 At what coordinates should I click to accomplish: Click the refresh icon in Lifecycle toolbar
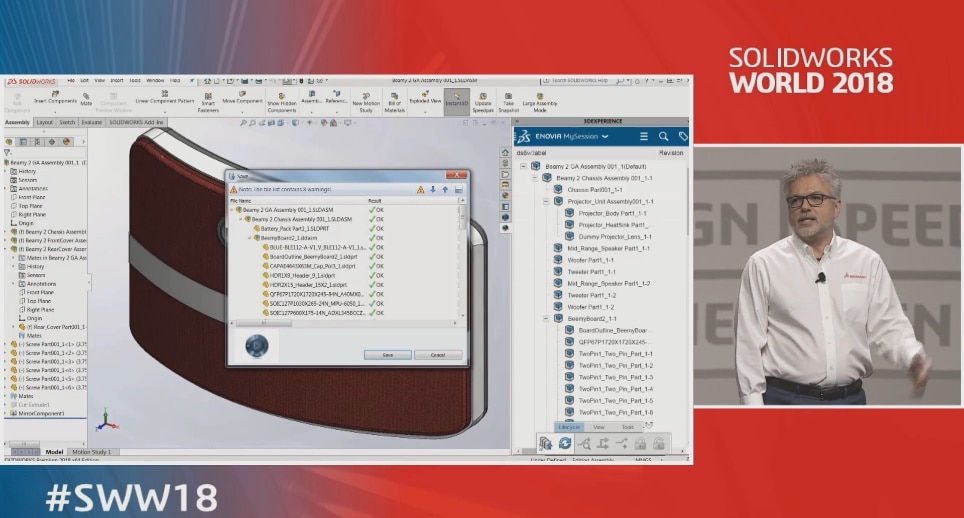point(565,443)
